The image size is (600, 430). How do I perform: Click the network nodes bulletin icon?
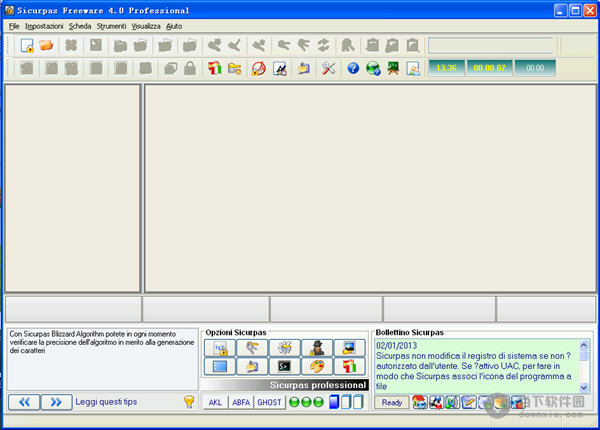pos(436,402)
